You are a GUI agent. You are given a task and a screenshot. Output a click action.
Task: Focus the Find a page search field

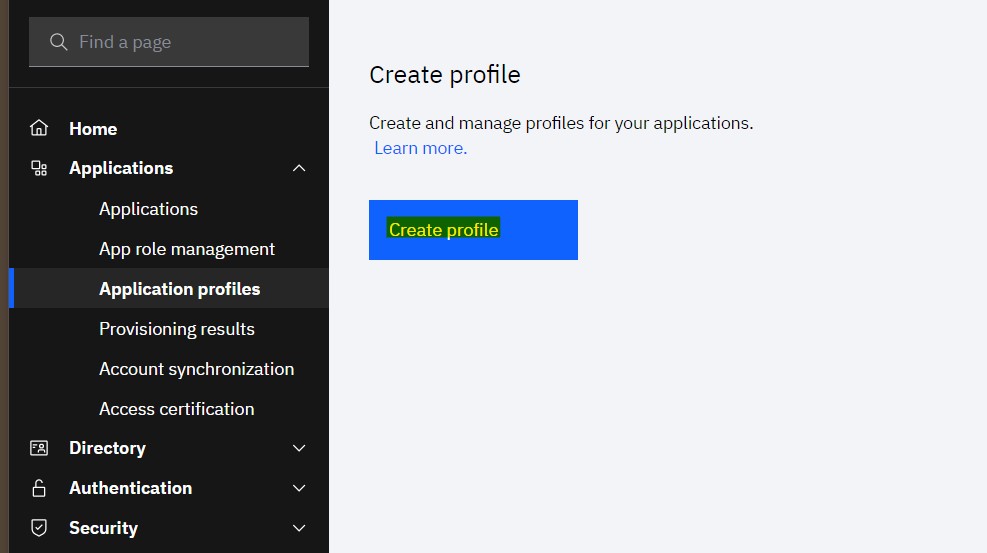(x=169, y=42)
